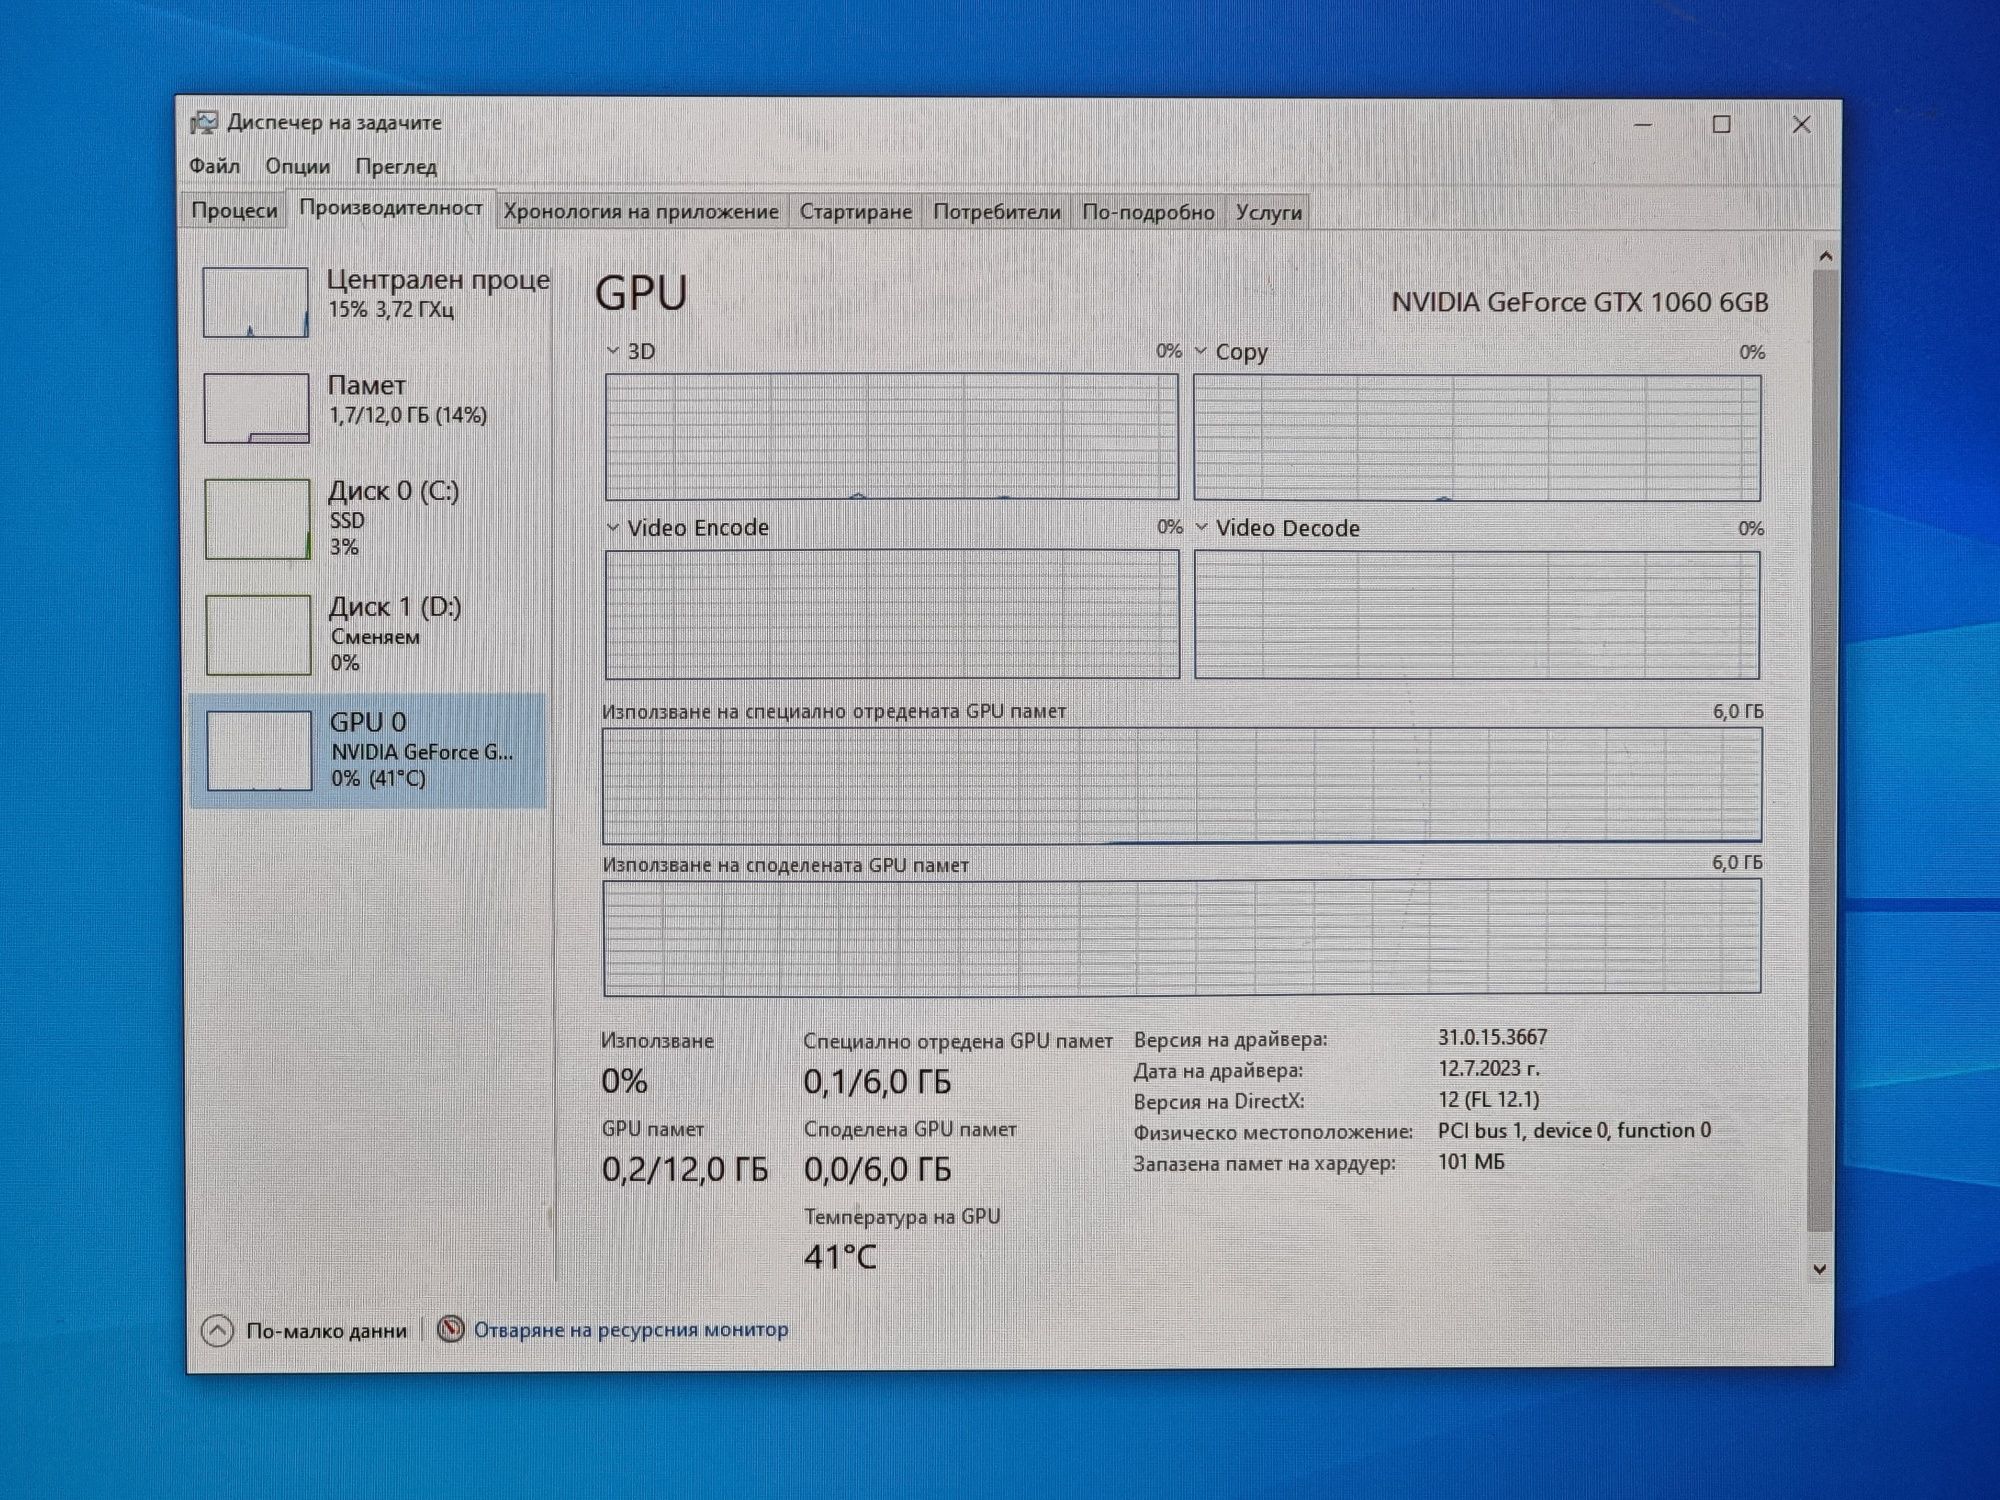Image resolution: width=2000 pixels, height=1500 pixels.
Task: Click the dedicated GPU memory usage graph
Action: pyautogui.click(x=1182, y=786)
